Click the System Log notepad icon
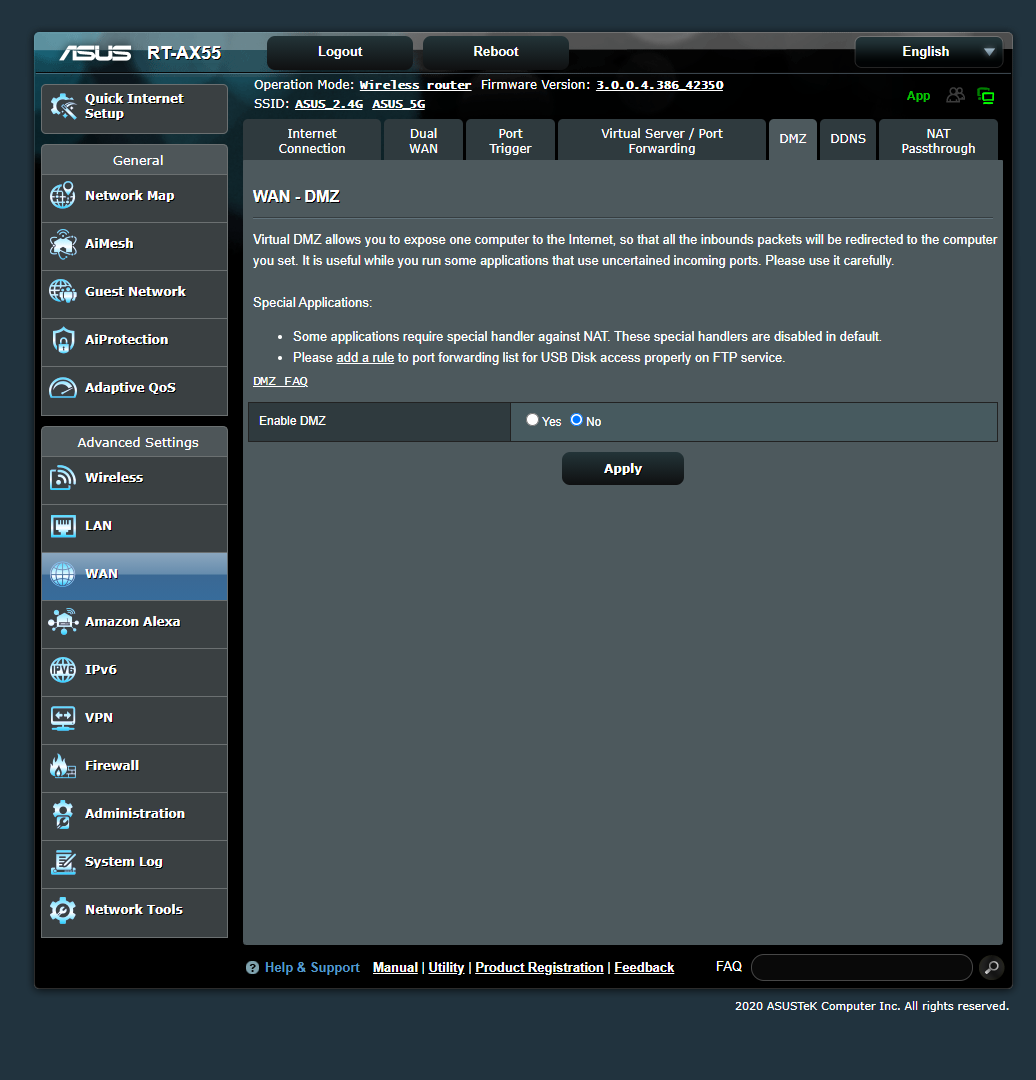The image size is (1036, 1080). 63,862
